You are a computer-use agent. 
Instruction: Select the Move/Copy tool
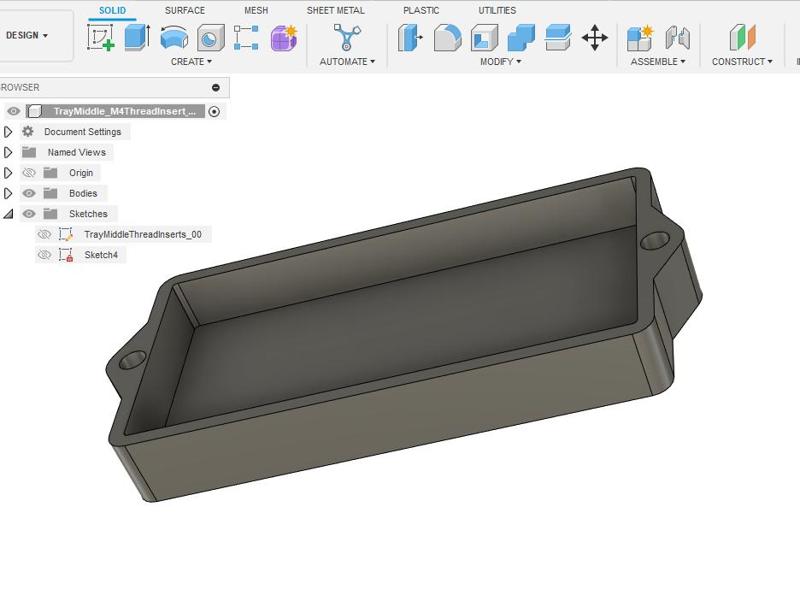594,37
